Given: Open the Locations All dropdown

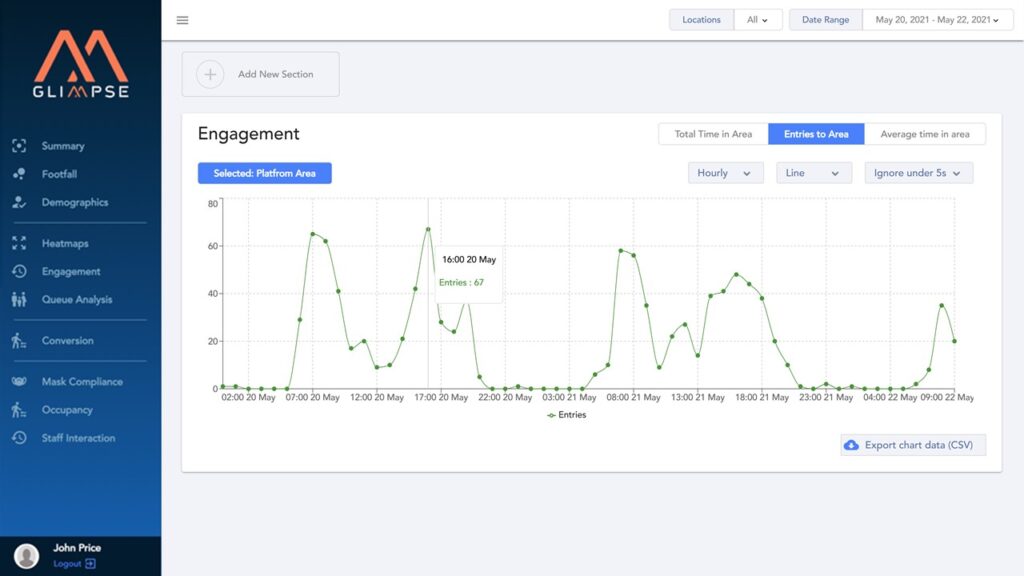Looking at the screenshot, I should click(758, 20).
